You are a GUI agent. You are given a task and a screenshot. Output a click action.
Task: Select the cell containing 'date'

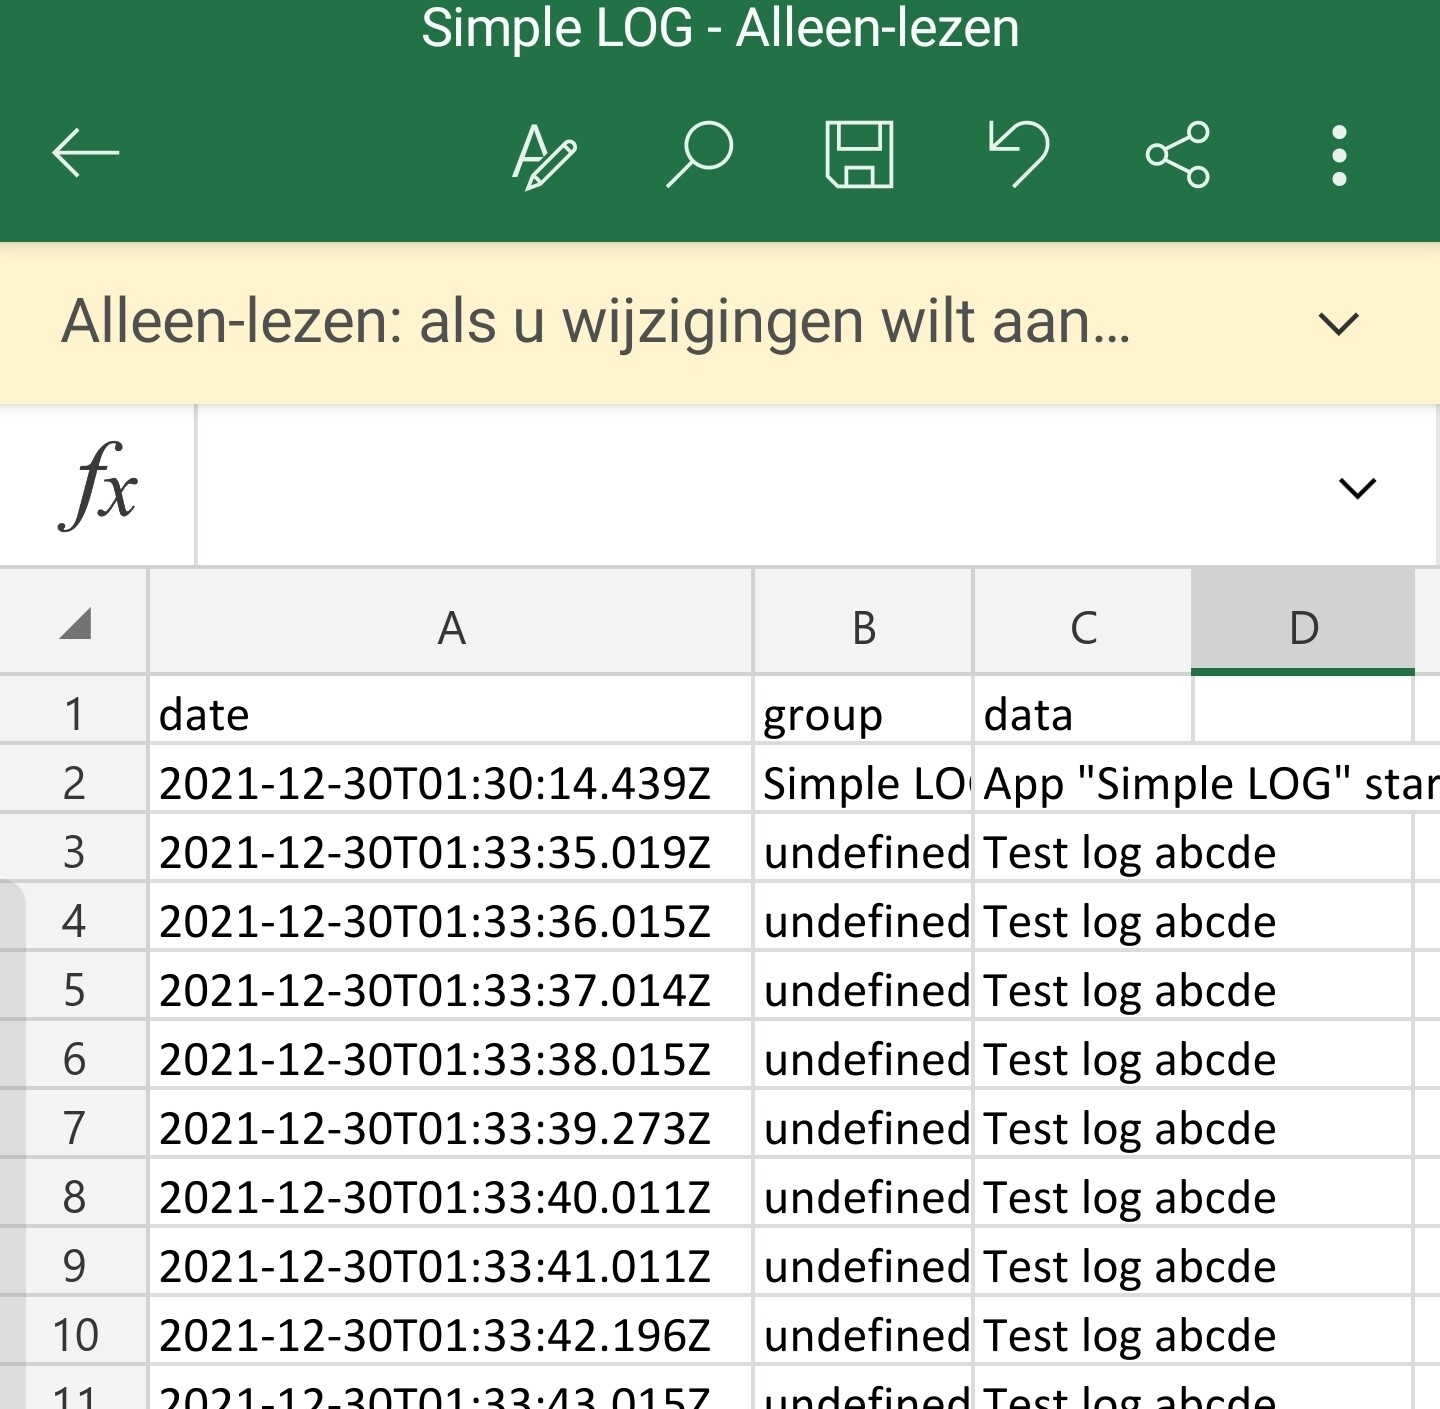(450, 715)
